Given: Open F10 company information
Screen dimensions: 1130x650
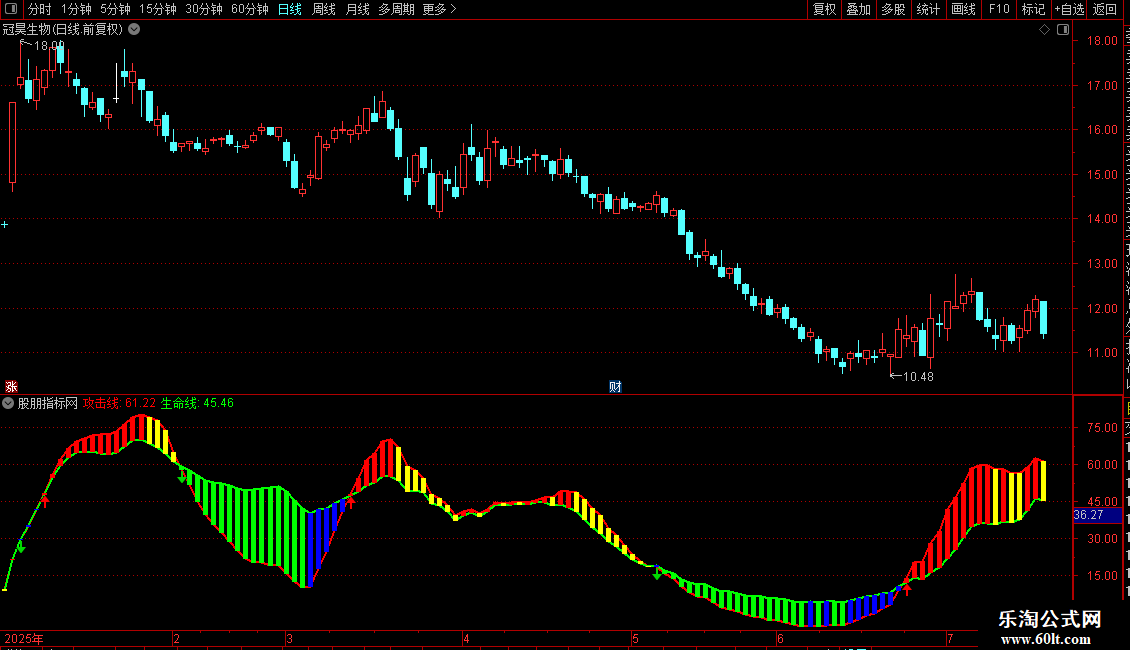Looking at the screenshot, I should pyautogui.click(x=999, y=9).
